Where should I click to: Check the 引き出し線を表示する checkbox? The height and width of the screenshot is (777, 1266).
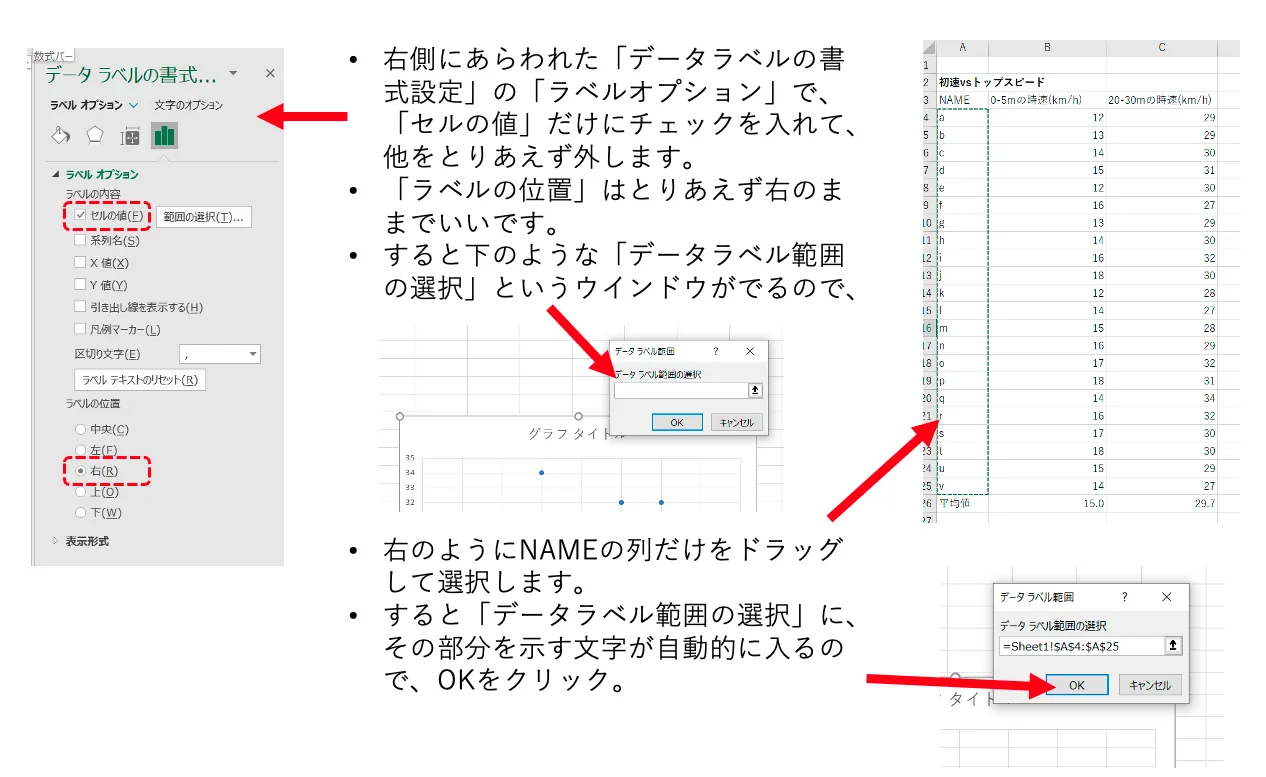(x=80, y=307)
